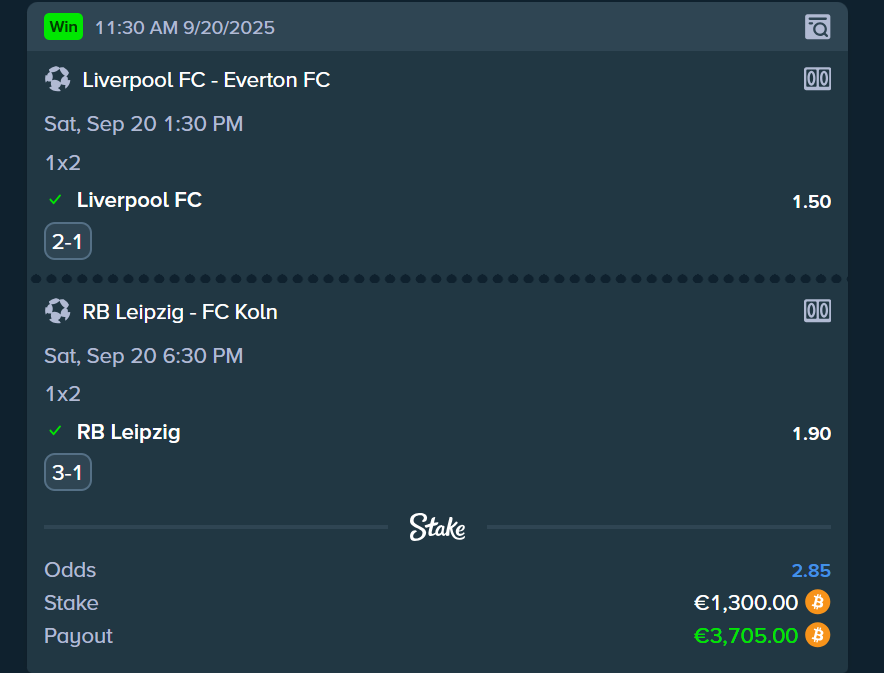884x673 pixels.
Task: Click the 2-1 score badge
Action: [x=67, y=241]
